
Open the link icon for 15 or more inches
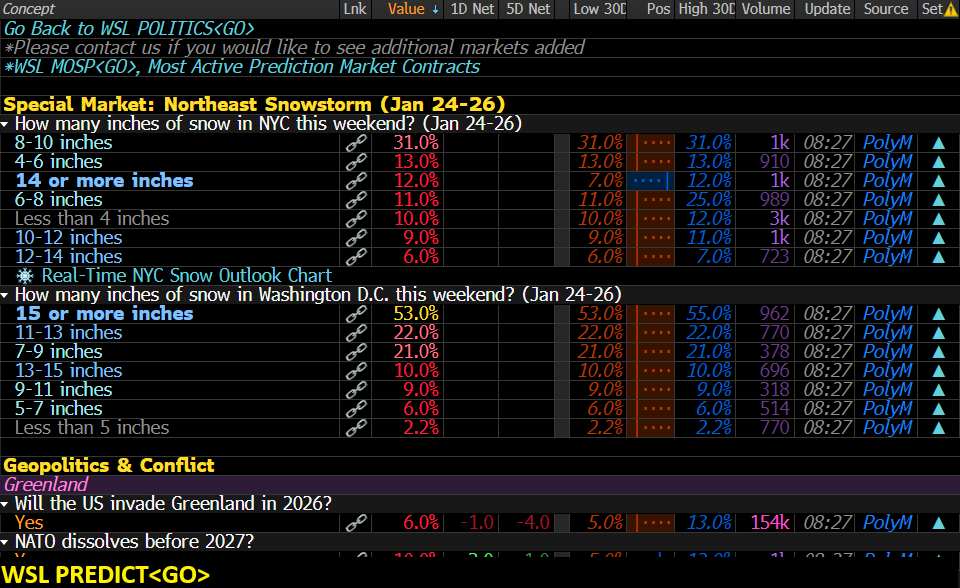point(356,314)
